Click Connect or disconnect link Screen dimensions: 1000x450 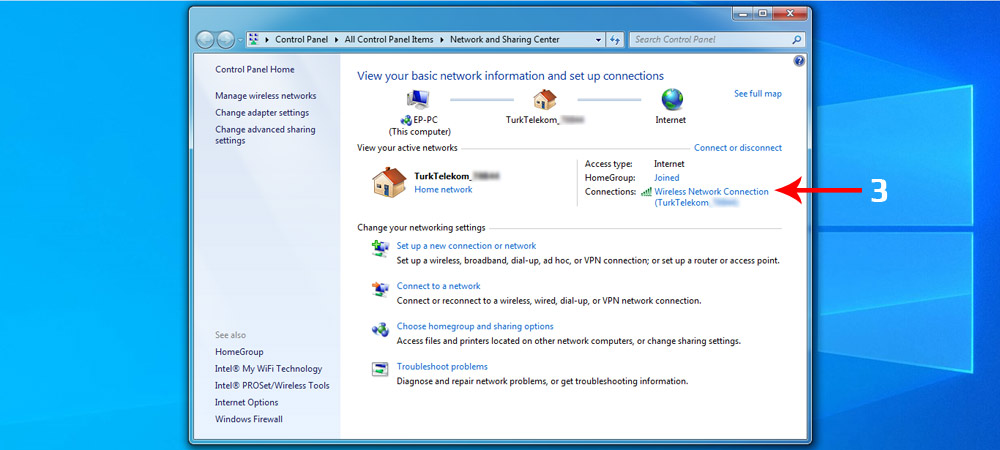point(738,148)
